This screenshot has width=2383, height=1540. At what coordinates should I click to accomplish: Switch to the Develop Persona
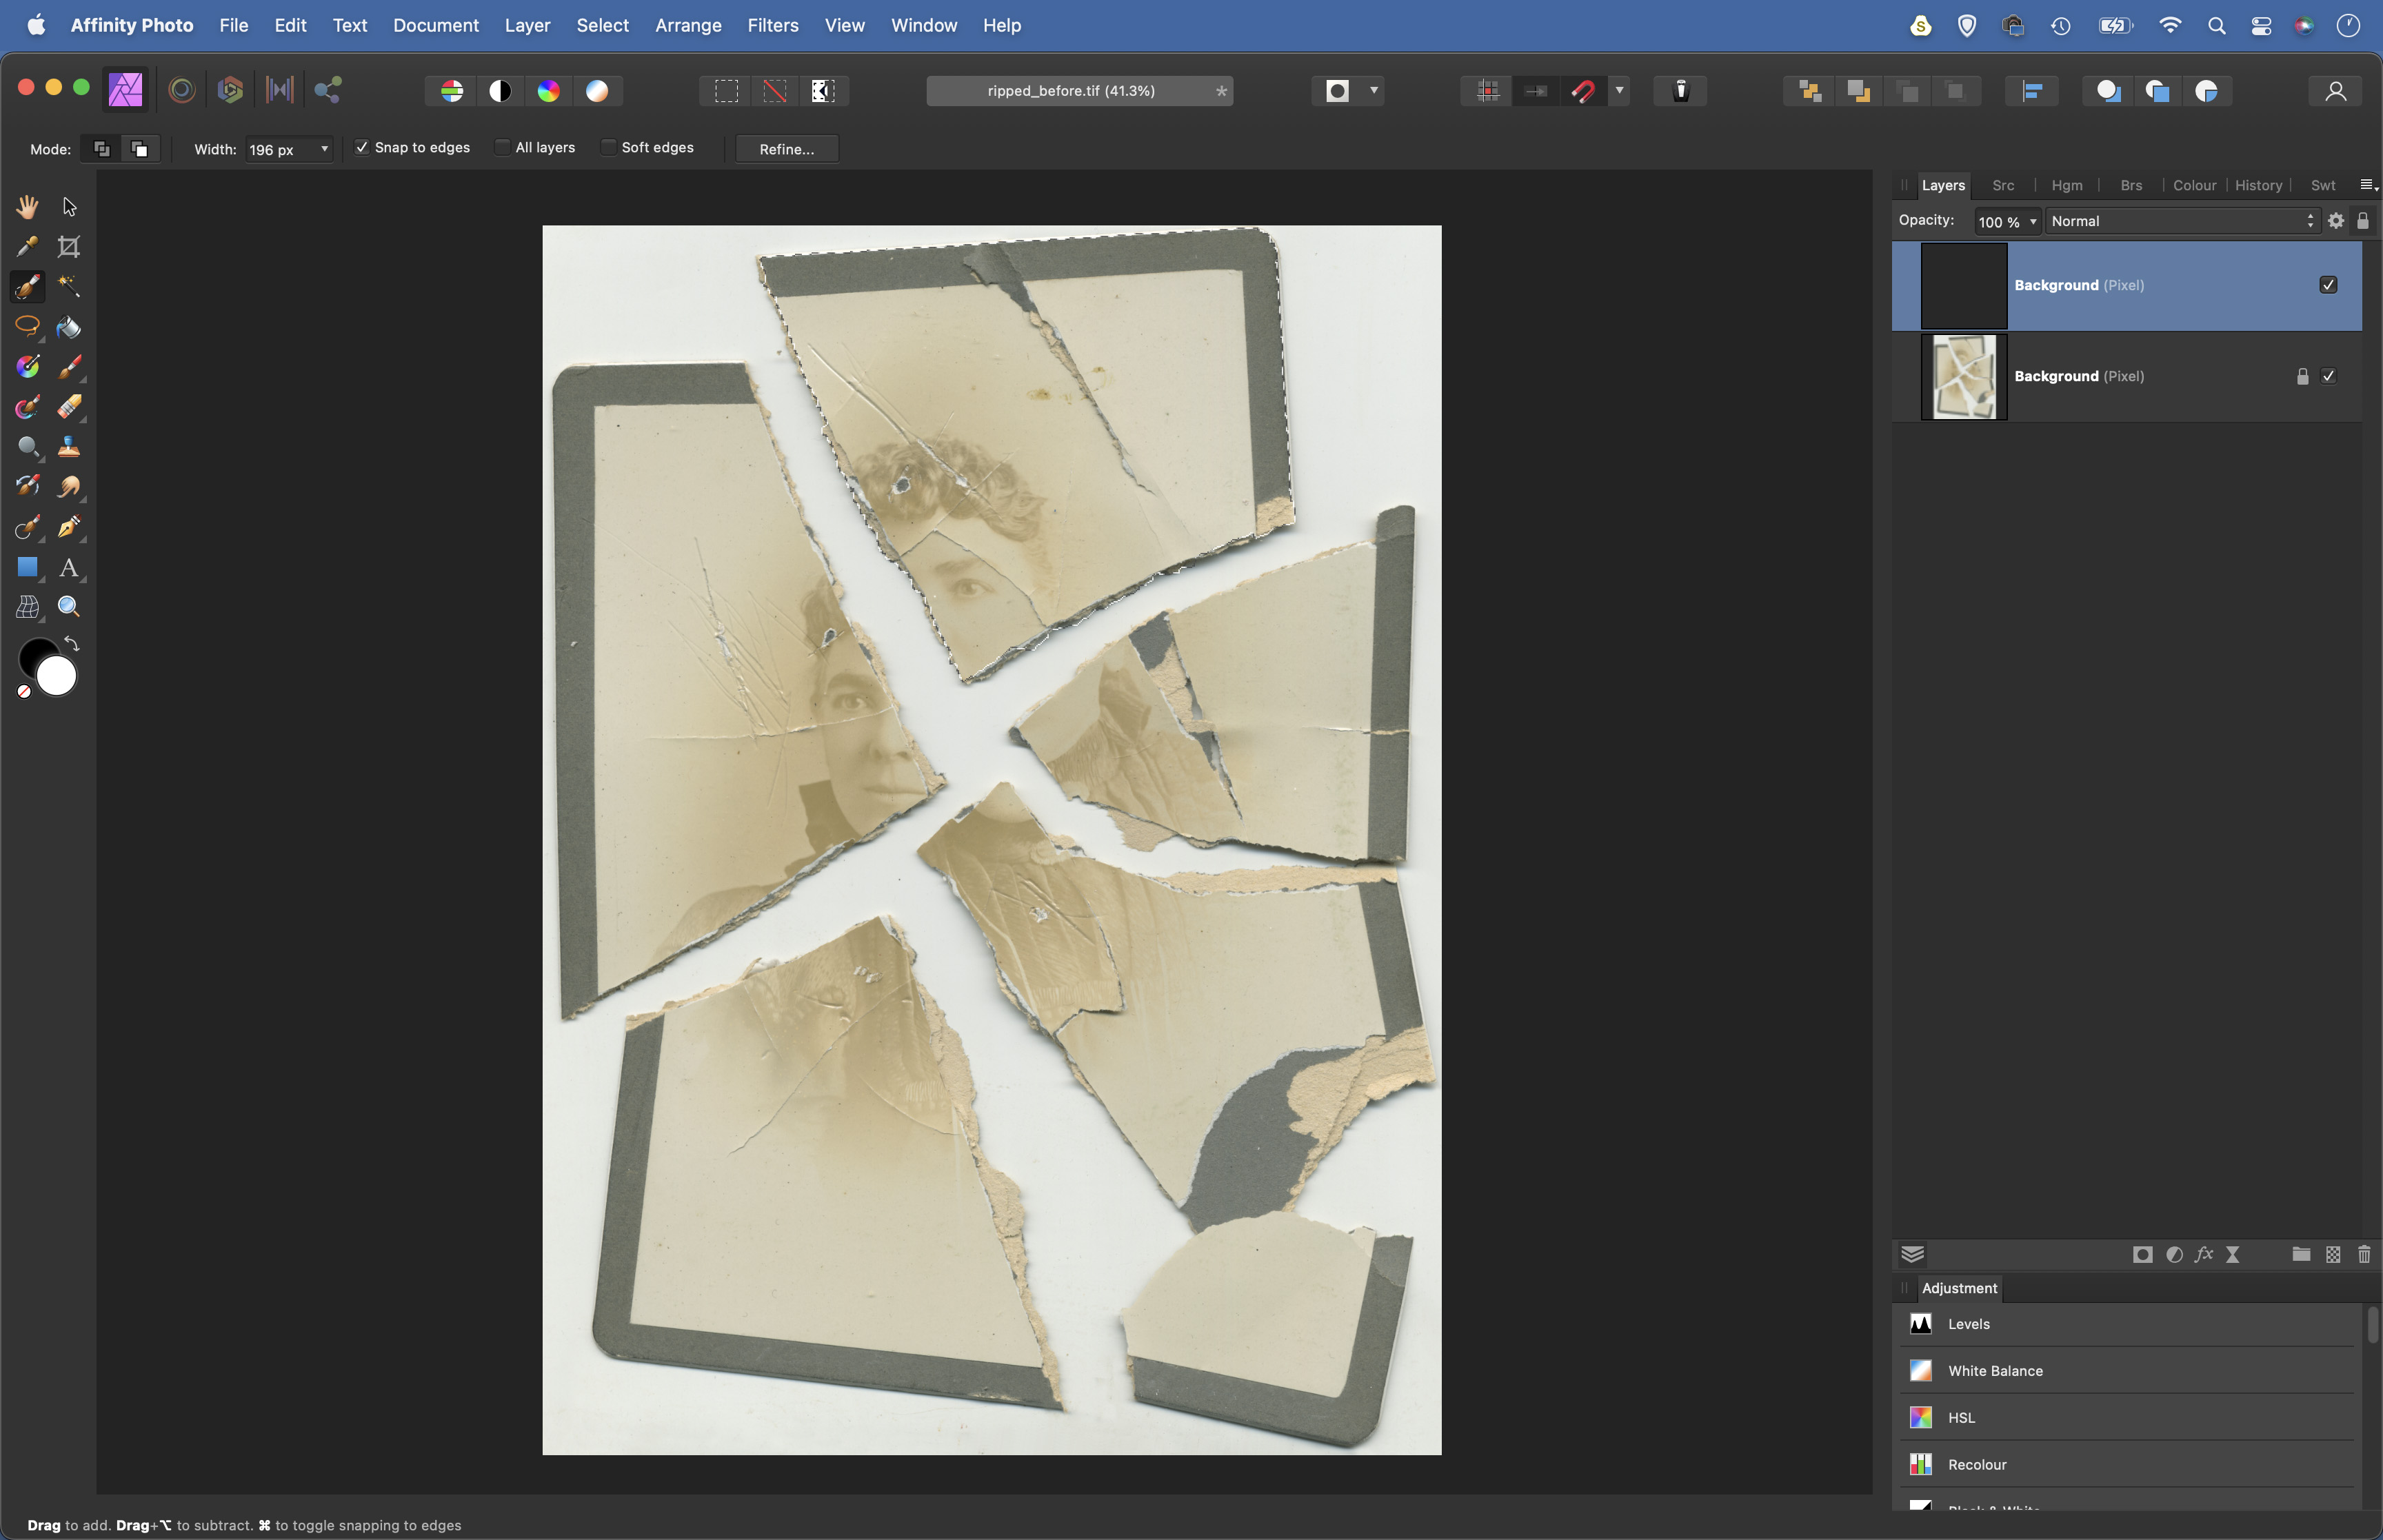[x=231, y=90]
